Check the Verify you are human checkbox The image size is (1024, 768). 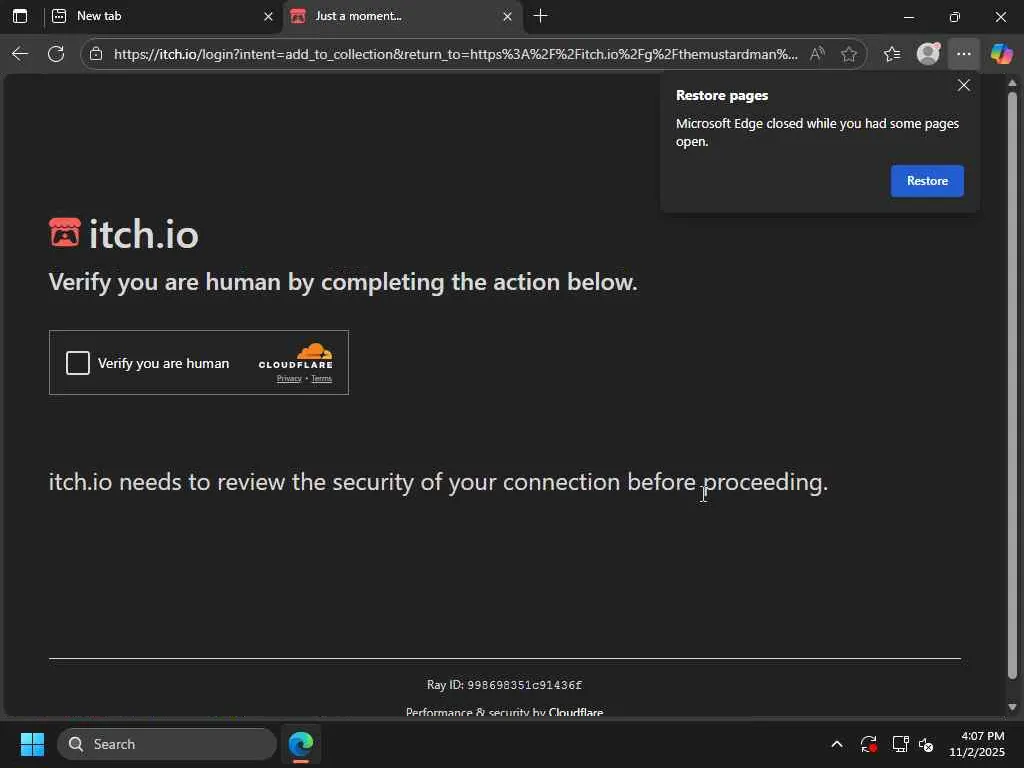[x=78, y=363]
